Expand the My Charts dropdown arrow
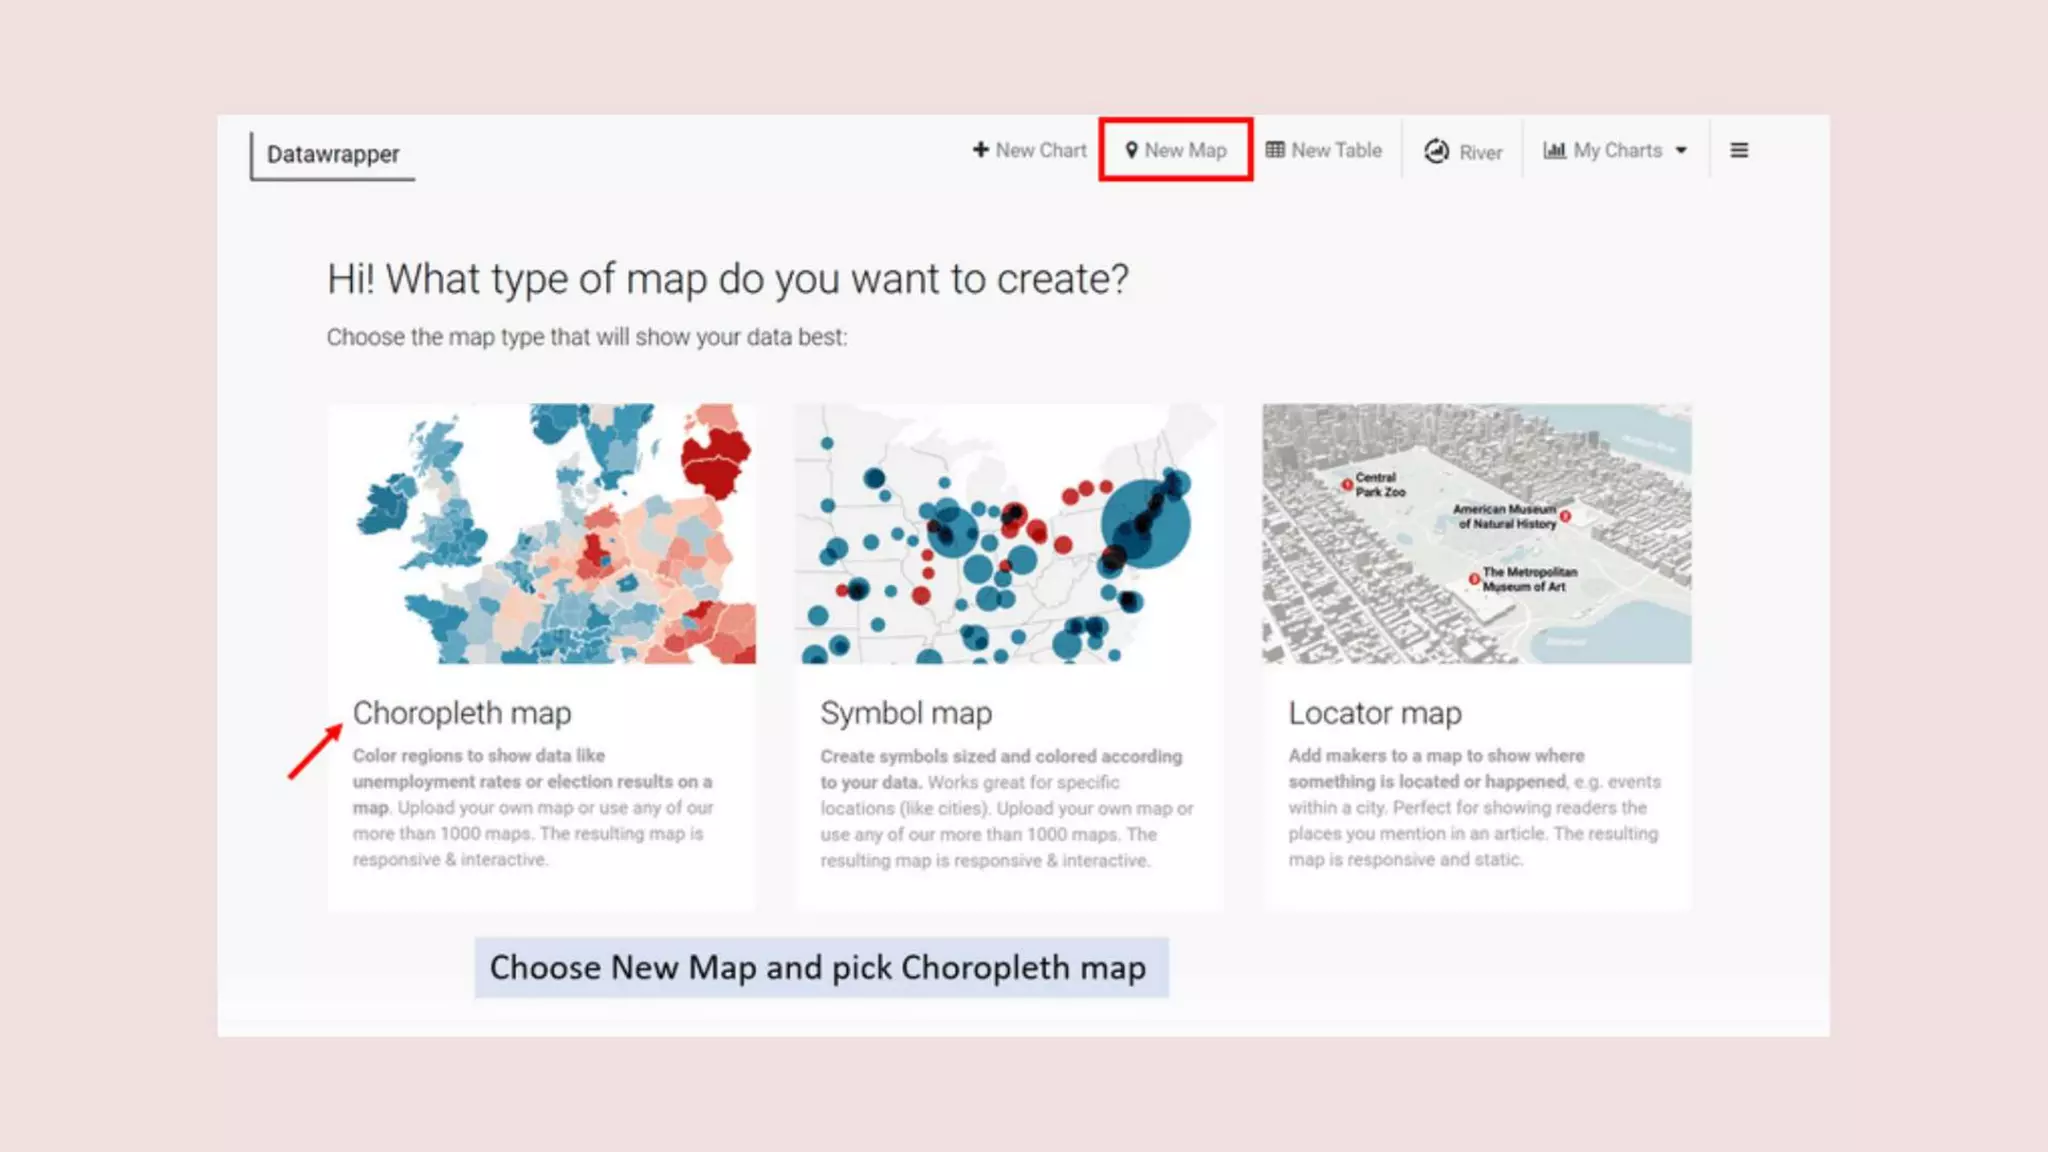This screenshot has width=2048, height=1152. [x=1681, y=150]
